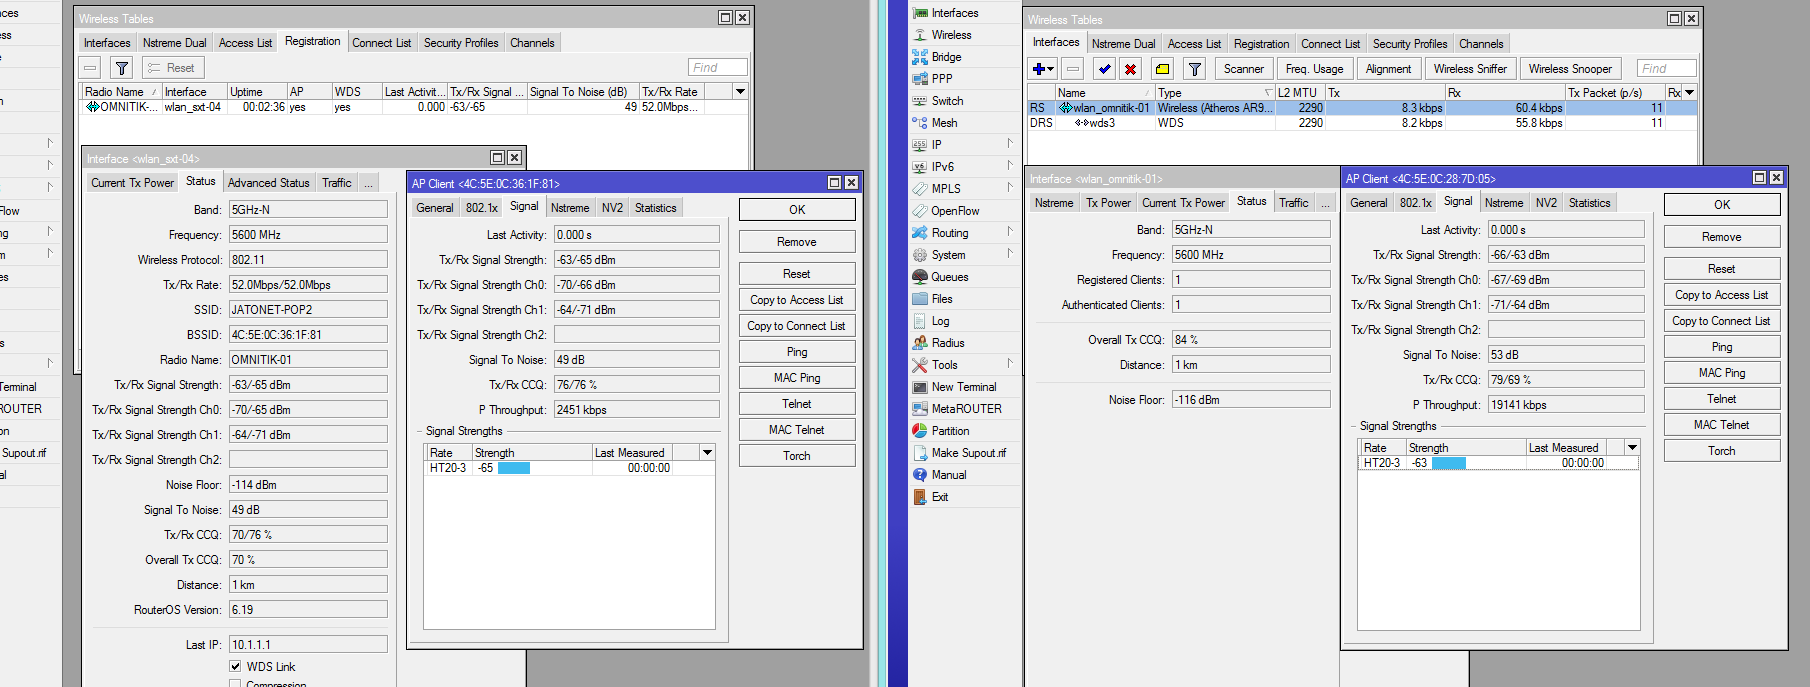Open MetaROUTER from sidebar
Viewport: 1810px width, 687px height.
(x=966, y=409)
